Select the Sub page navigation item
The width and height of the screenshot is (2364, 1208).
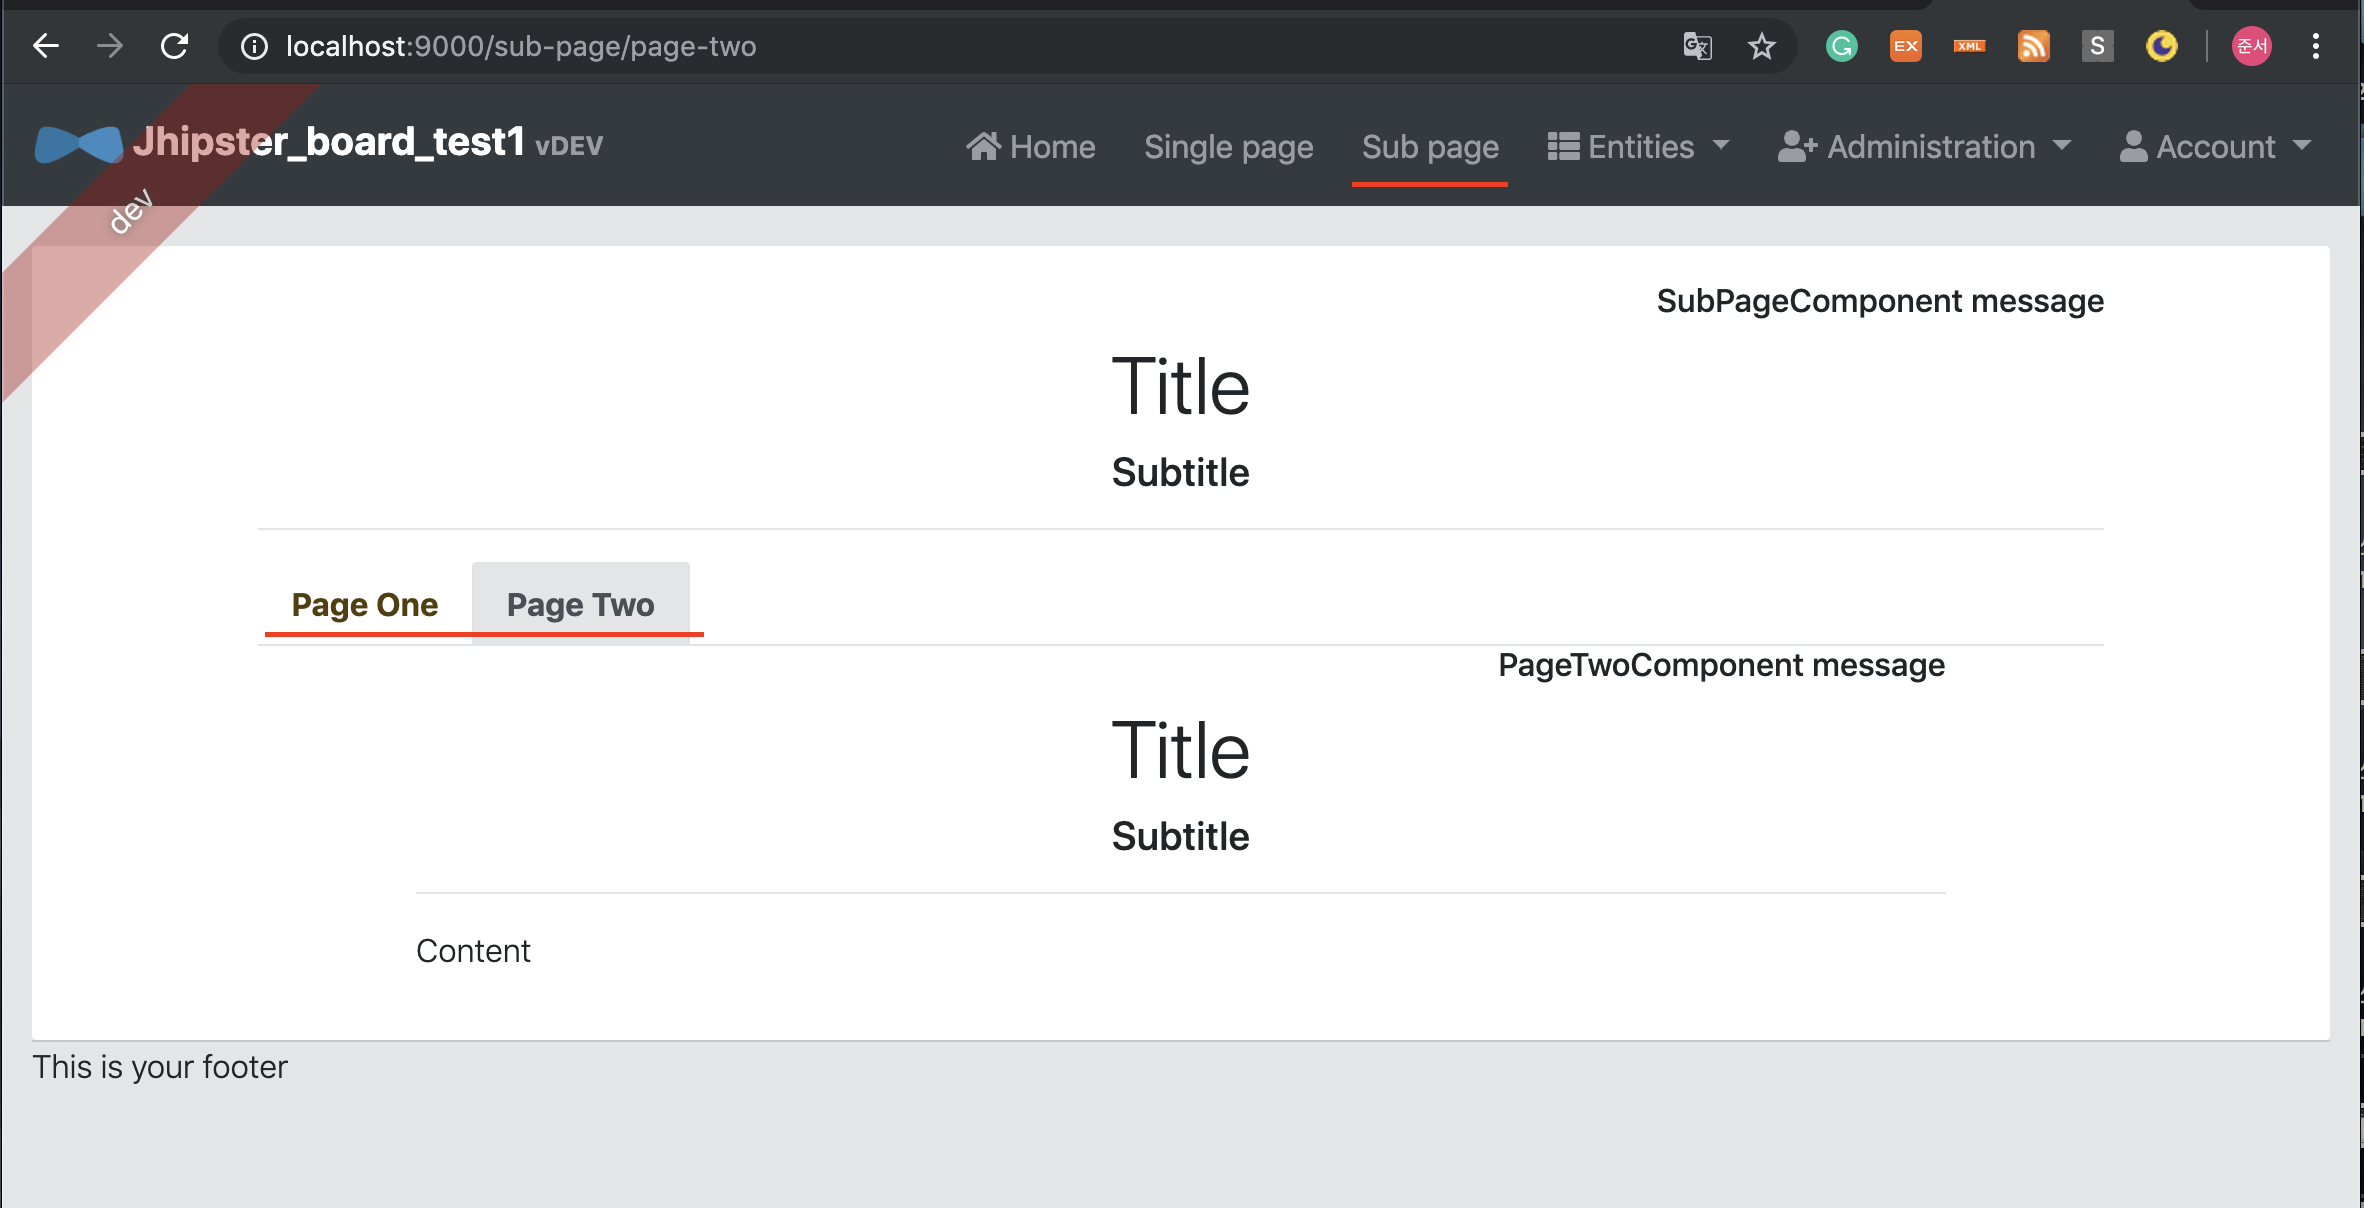click(x=1431, y=145)
